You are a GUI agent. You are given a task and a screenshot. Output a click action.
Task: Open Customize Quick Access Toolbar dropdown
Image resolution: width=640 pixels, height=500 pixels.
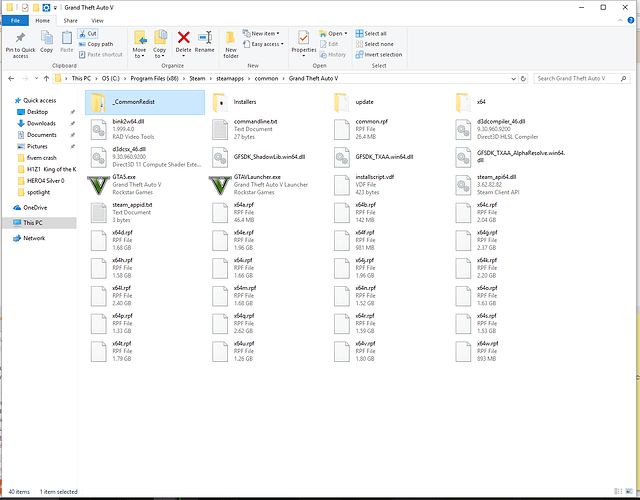[55, 8]
